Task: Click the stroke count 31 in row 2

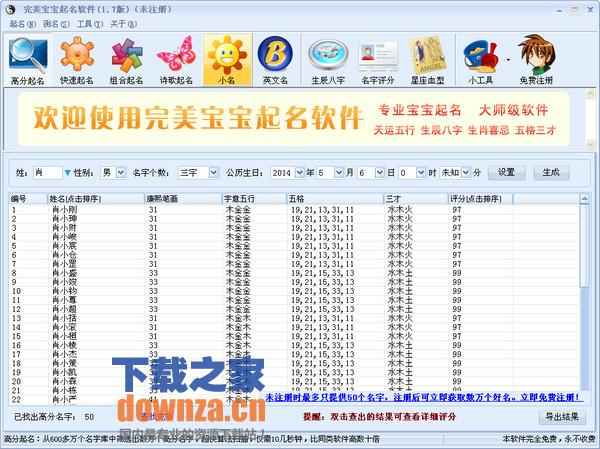Action: (x=153, y=219)
